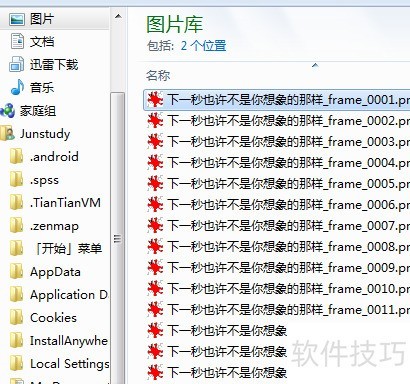The image size is (410, 384).
Task: Open the .spss folder in tree
Action: pyautogui.click(x=44, y=180)
